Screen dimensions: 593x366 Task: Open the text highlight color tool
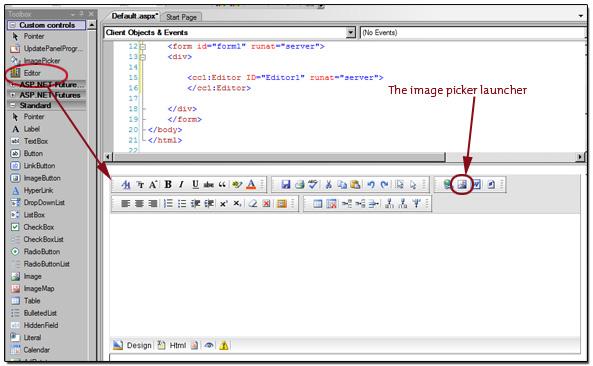237,185
